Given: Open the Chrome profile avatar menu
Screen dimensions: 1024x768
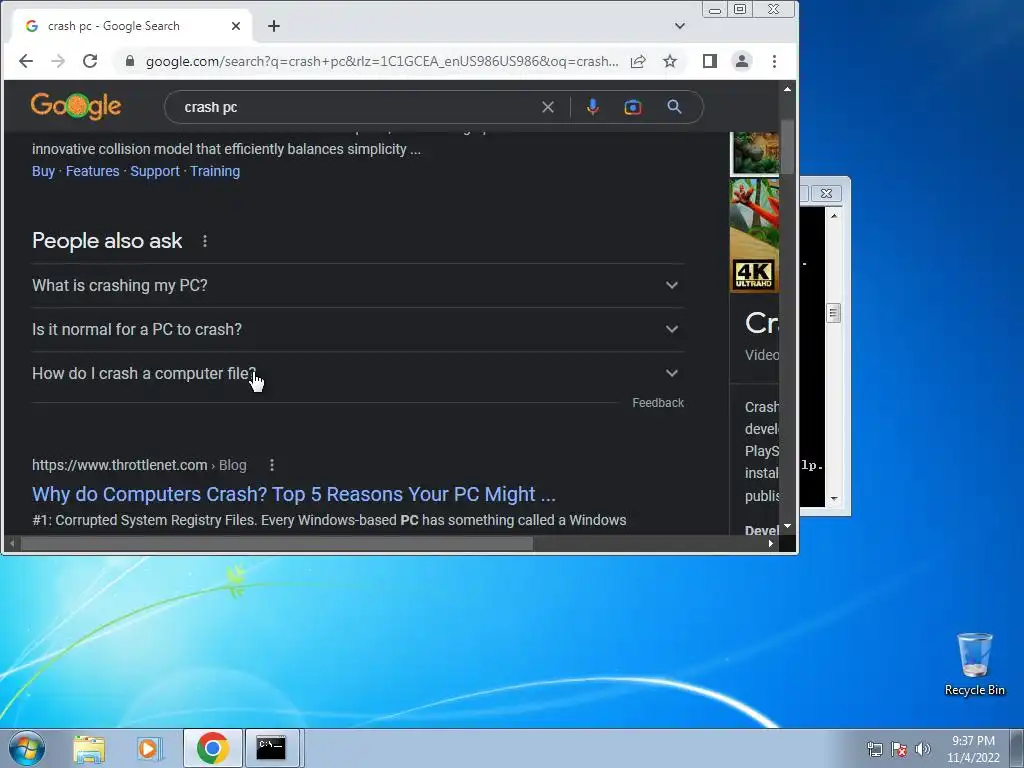Looking at the screenshot, I should 742,61.
